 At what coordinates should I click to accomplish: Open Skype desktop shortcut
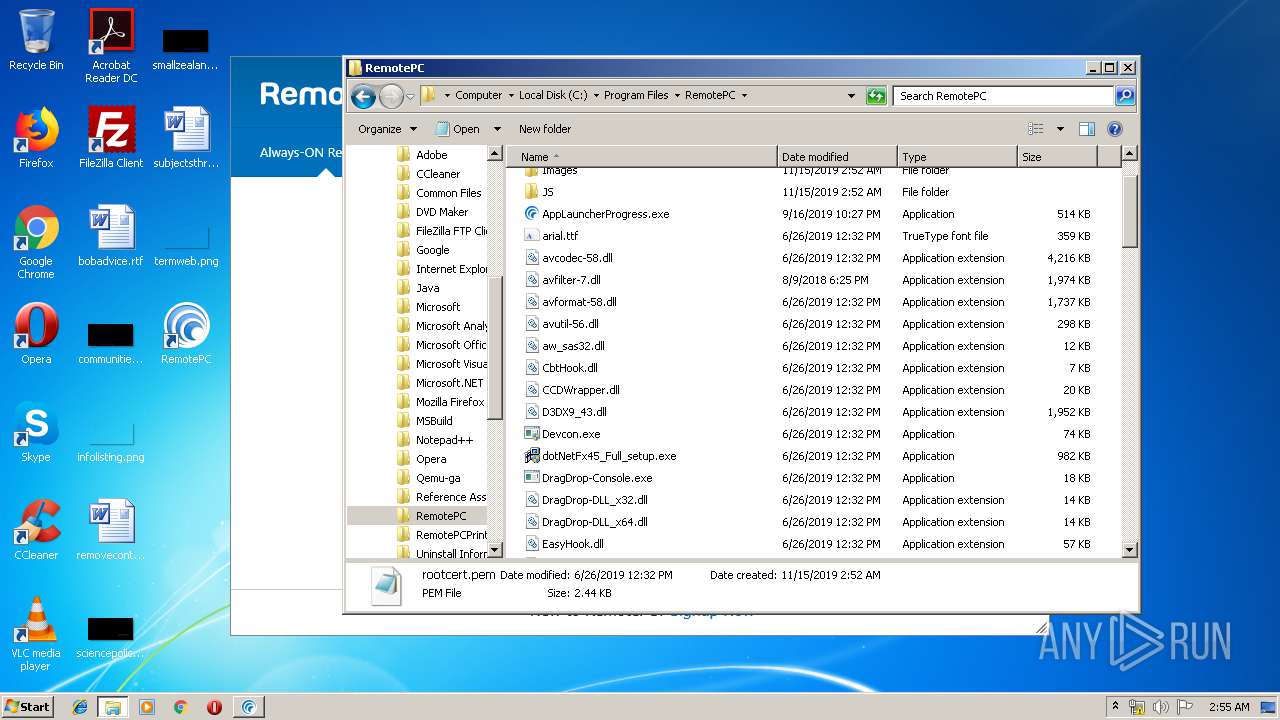coord(36,432)
